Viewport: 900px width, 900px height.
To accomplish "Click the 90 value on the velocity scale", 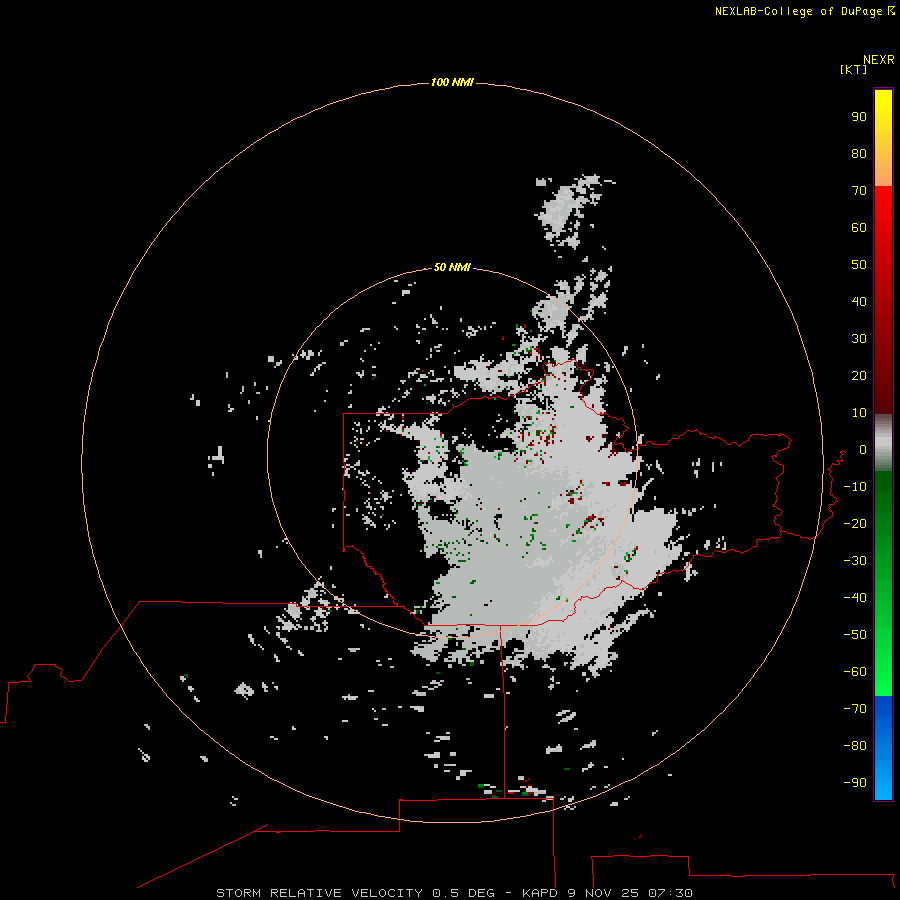I will (859, 117).
